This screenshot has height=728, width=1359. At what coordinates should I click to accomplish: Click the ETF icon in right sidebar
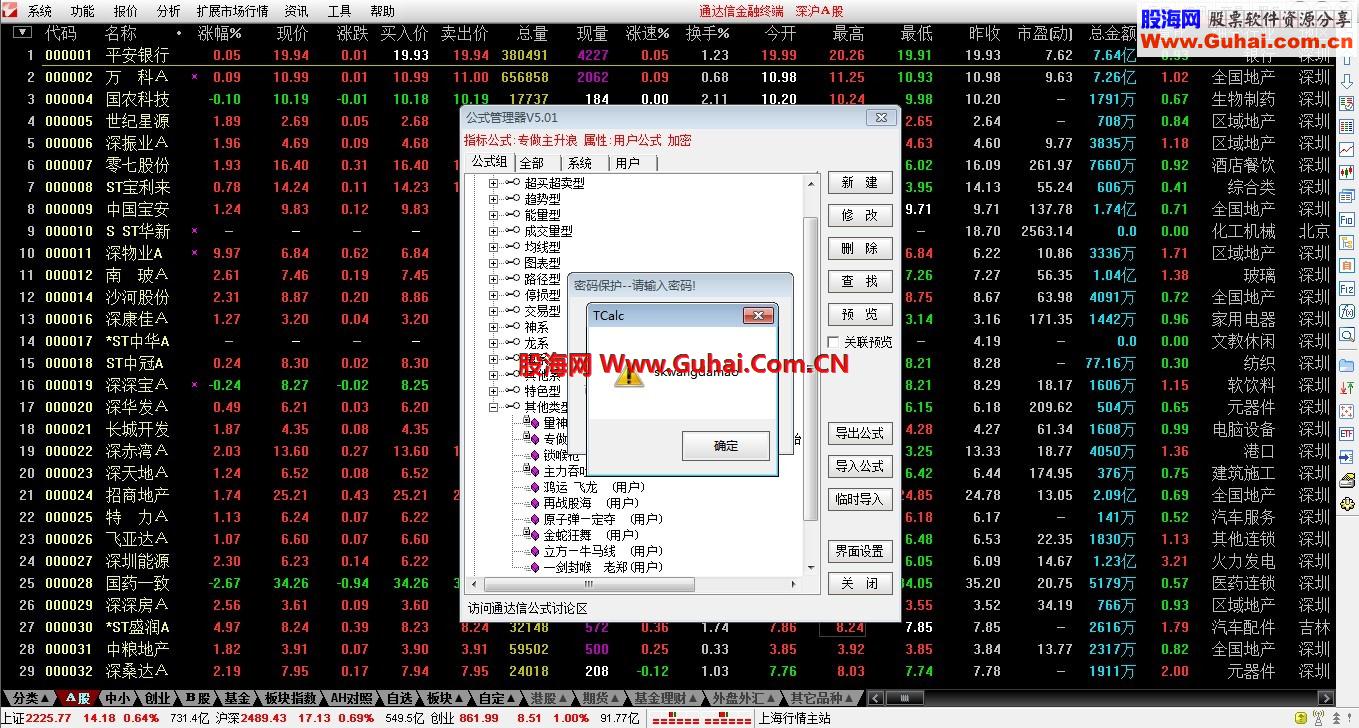click(x=1346, y=434)
